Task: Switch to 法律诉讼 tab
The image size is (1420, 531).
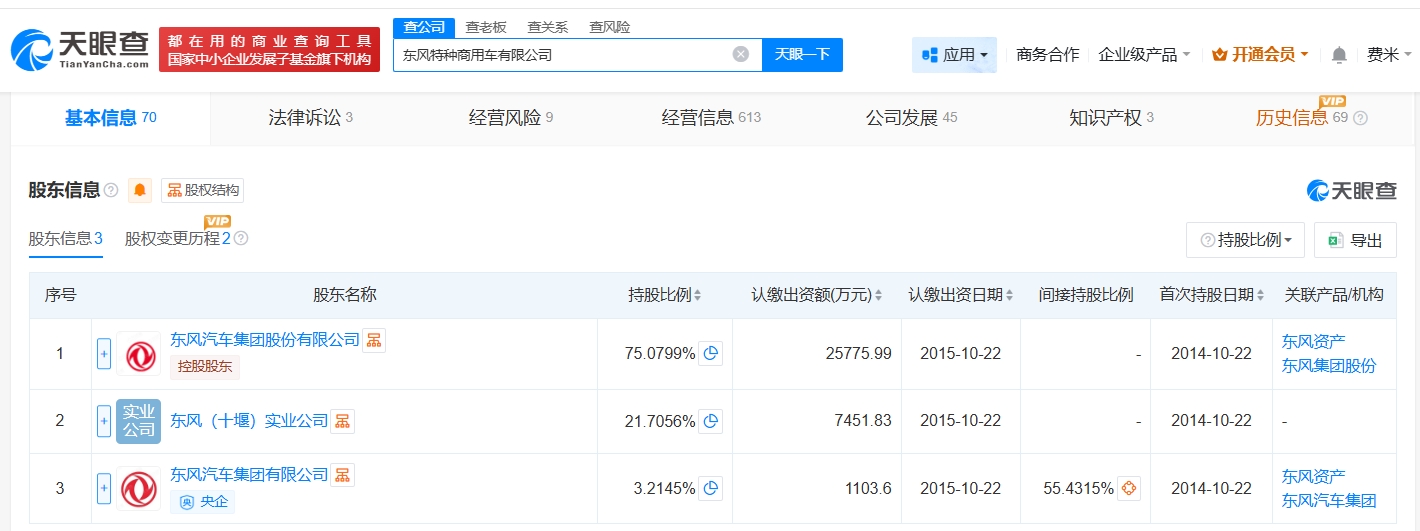Action: pyautogui.click(x=310, y=118)
